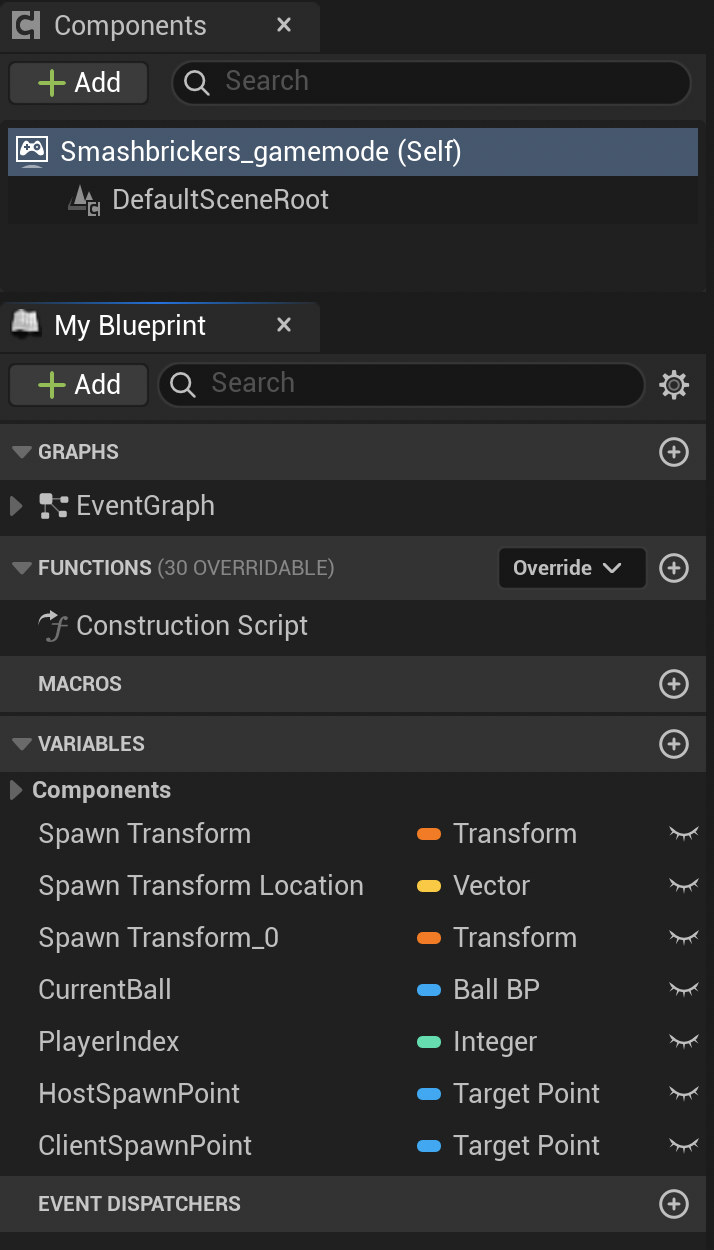This screenshot has width=714, height=1250.
Task: Click the gamepad icon of Smashbrickers_gamemode
Action: click(32, 152)
